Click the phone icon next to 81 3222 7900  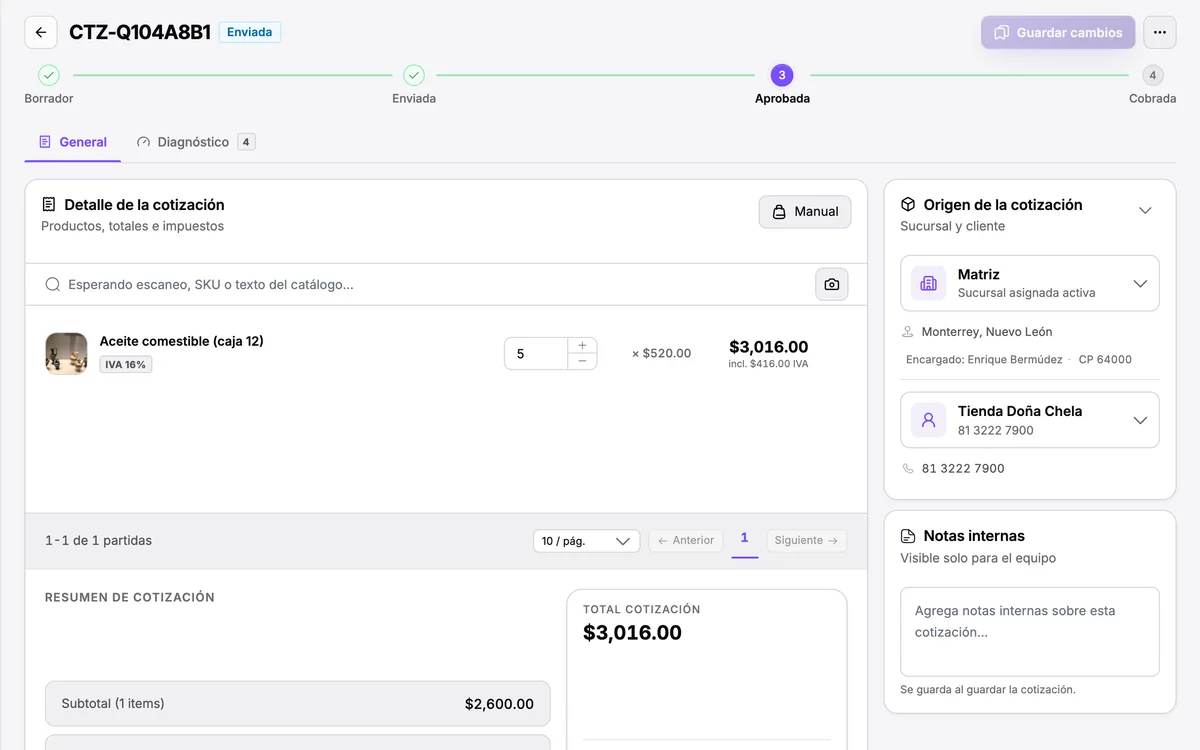click(x=908, y=468)
